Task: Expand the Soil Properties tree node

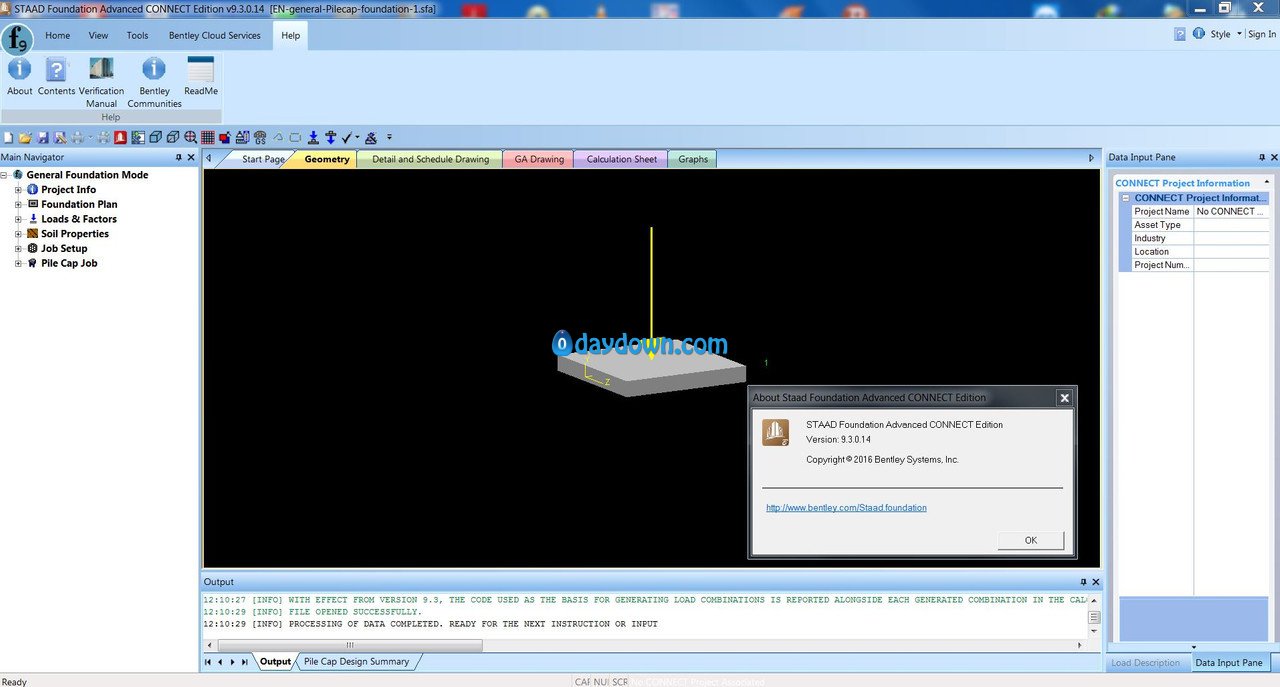Action: [x=18, y=234]
